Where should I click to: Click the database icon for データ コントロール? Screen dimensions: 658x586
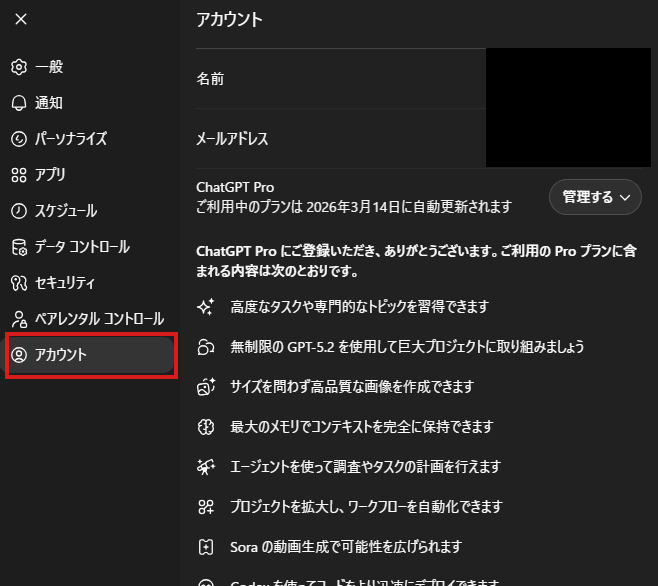pyautogui.click(x=18, y=247)
